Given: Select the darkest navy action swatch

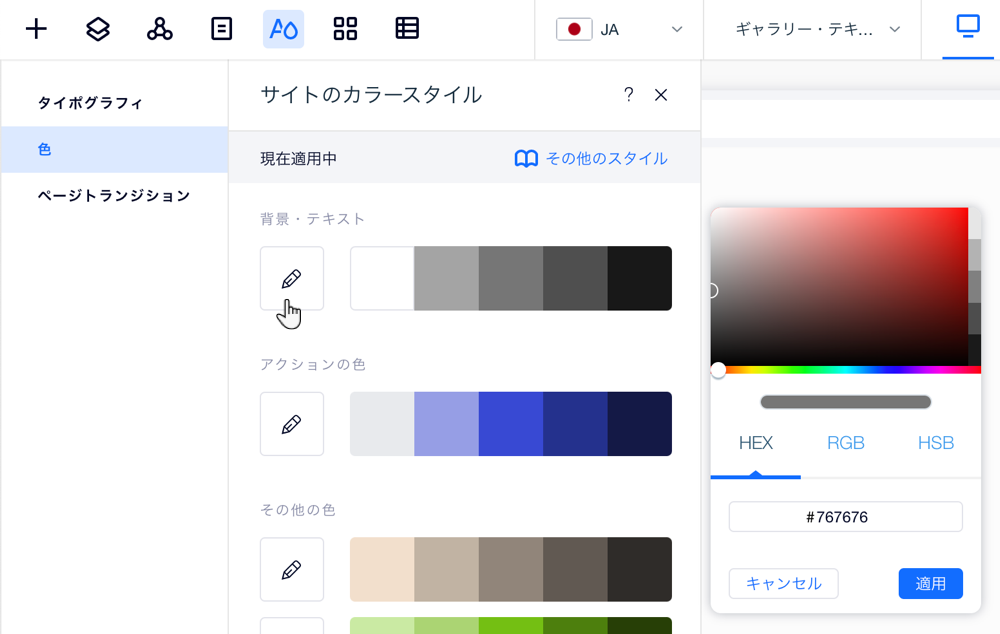Looking at the screenshot, I should click(640, 424).
